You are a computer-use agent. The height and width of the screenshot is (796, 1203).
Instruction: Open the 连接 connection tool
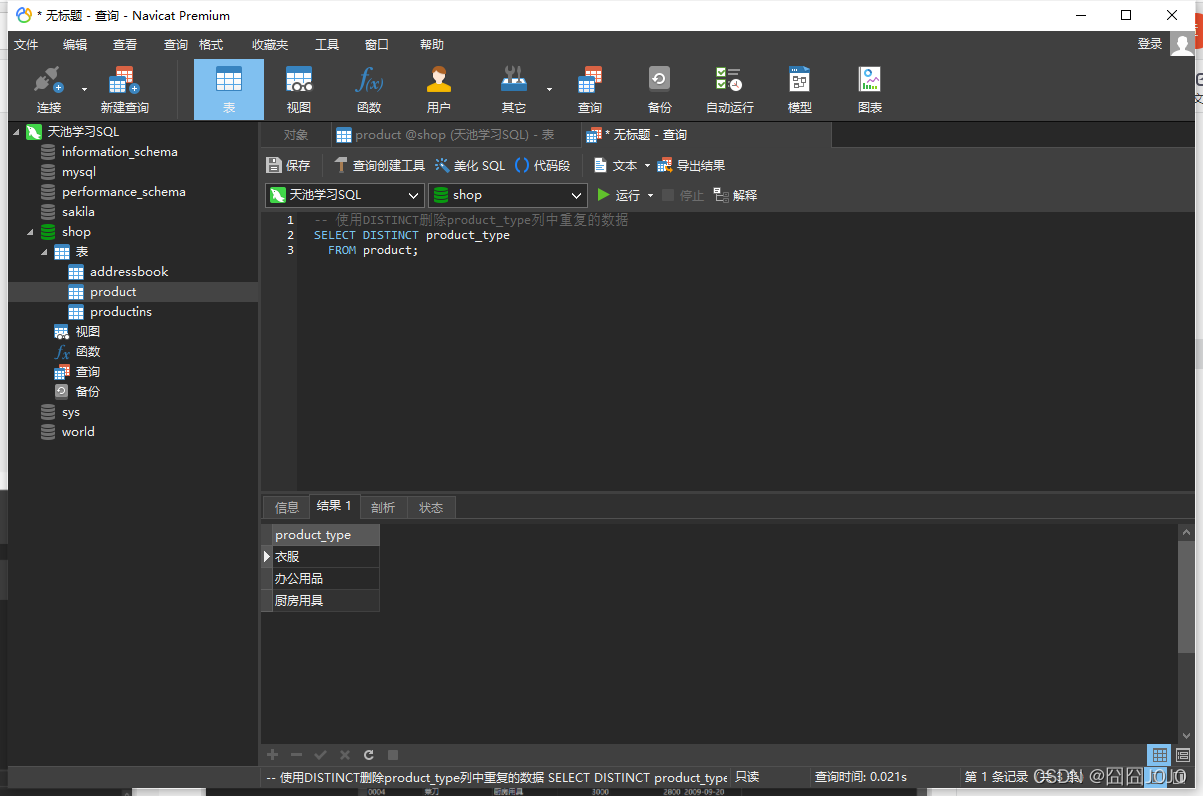tap(48, 90)
